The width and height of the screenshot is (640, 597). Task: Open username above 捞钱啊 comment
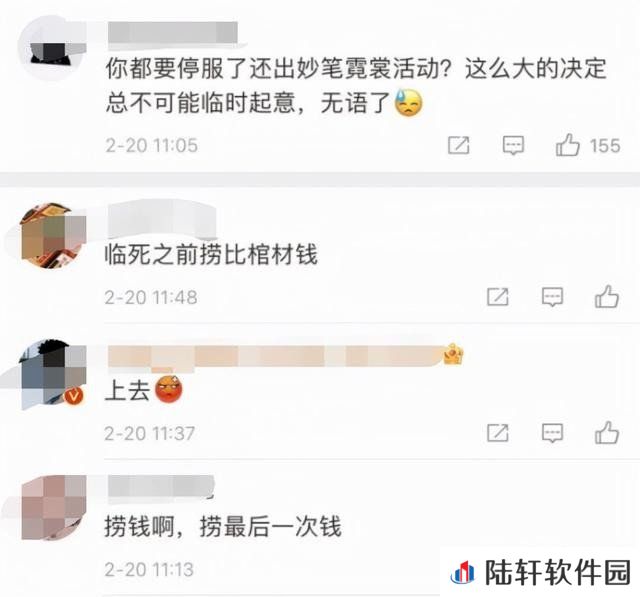(x=161, y=486)
